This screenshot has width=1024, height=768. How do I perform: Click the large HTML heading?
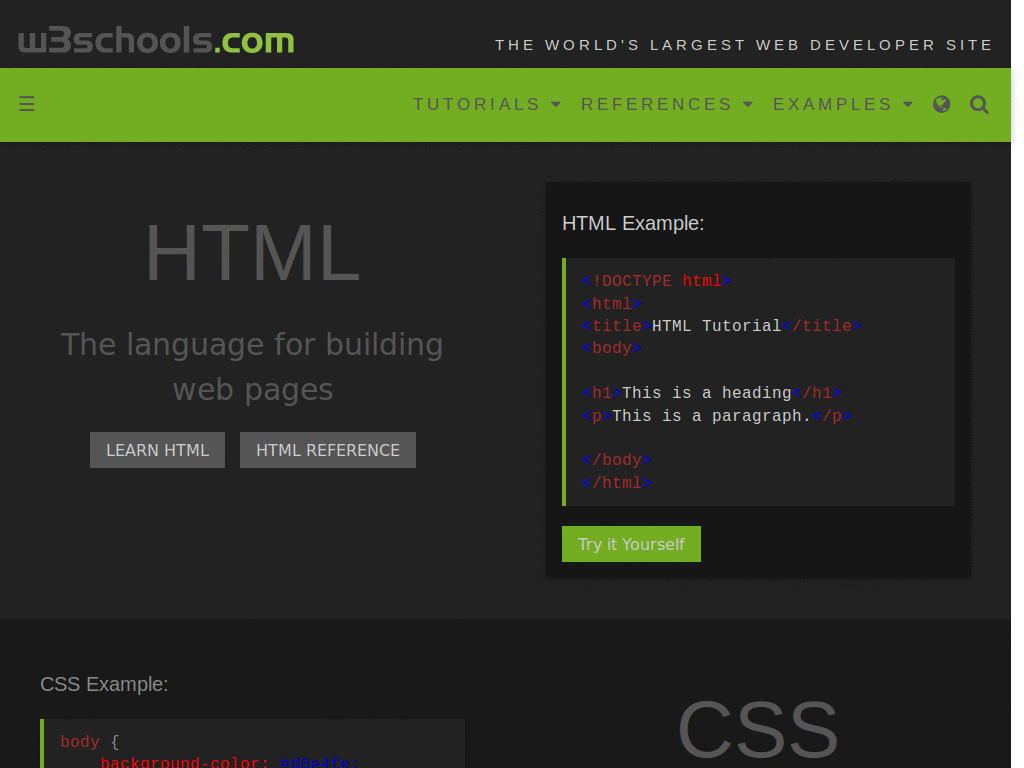tap(252, 253)
